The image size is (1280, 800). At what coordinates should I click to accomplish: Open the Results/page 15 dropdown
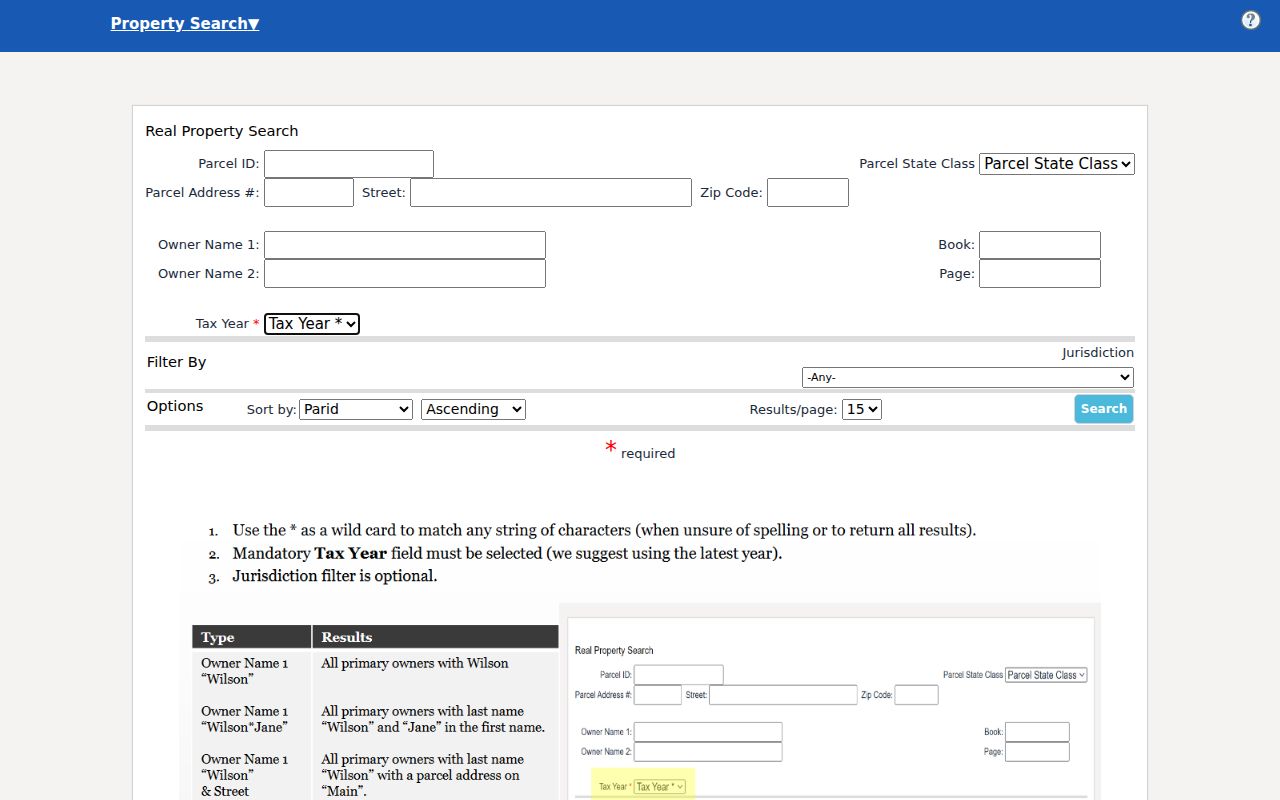point(862,409)
